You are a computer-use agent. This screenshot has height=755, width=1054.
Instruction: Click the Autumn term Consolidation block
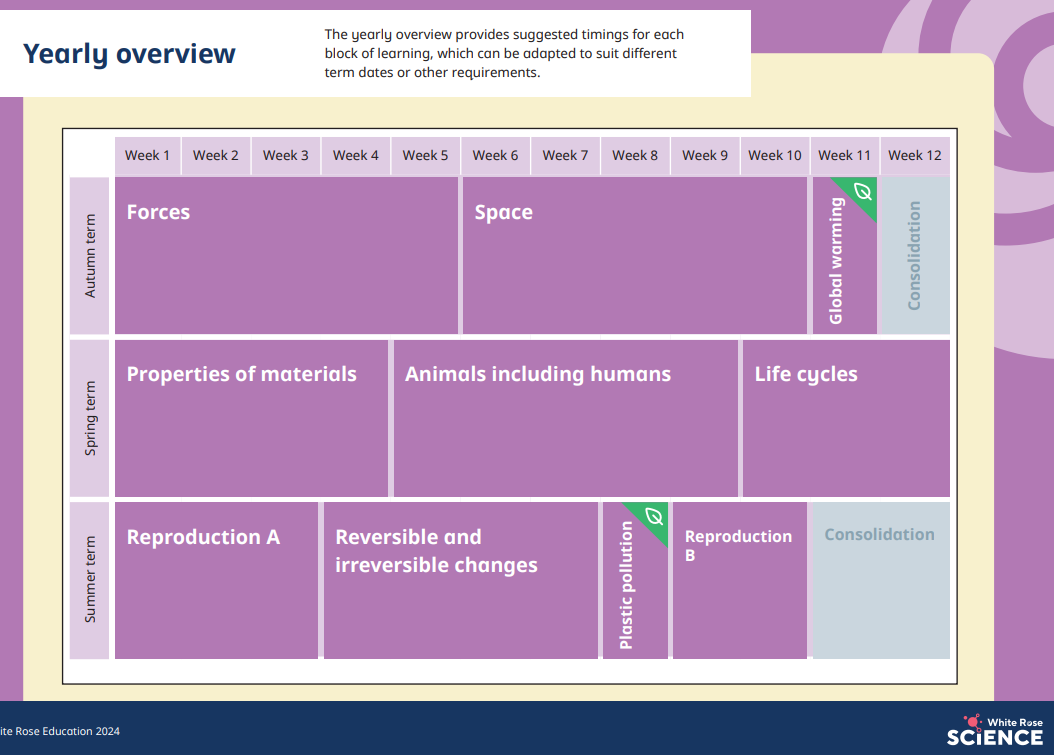click(x=914, y=255)
